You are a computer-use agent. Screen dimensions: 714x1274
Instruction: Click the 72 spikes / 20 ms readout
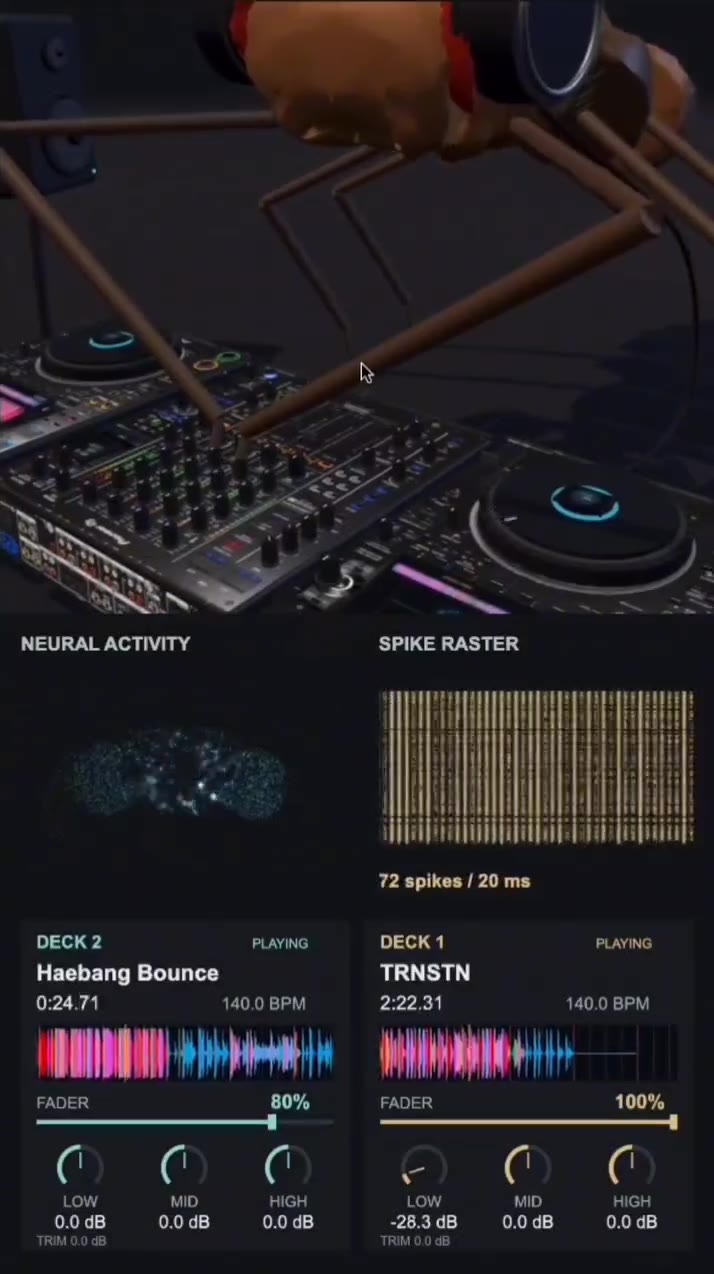click(454, 881)
